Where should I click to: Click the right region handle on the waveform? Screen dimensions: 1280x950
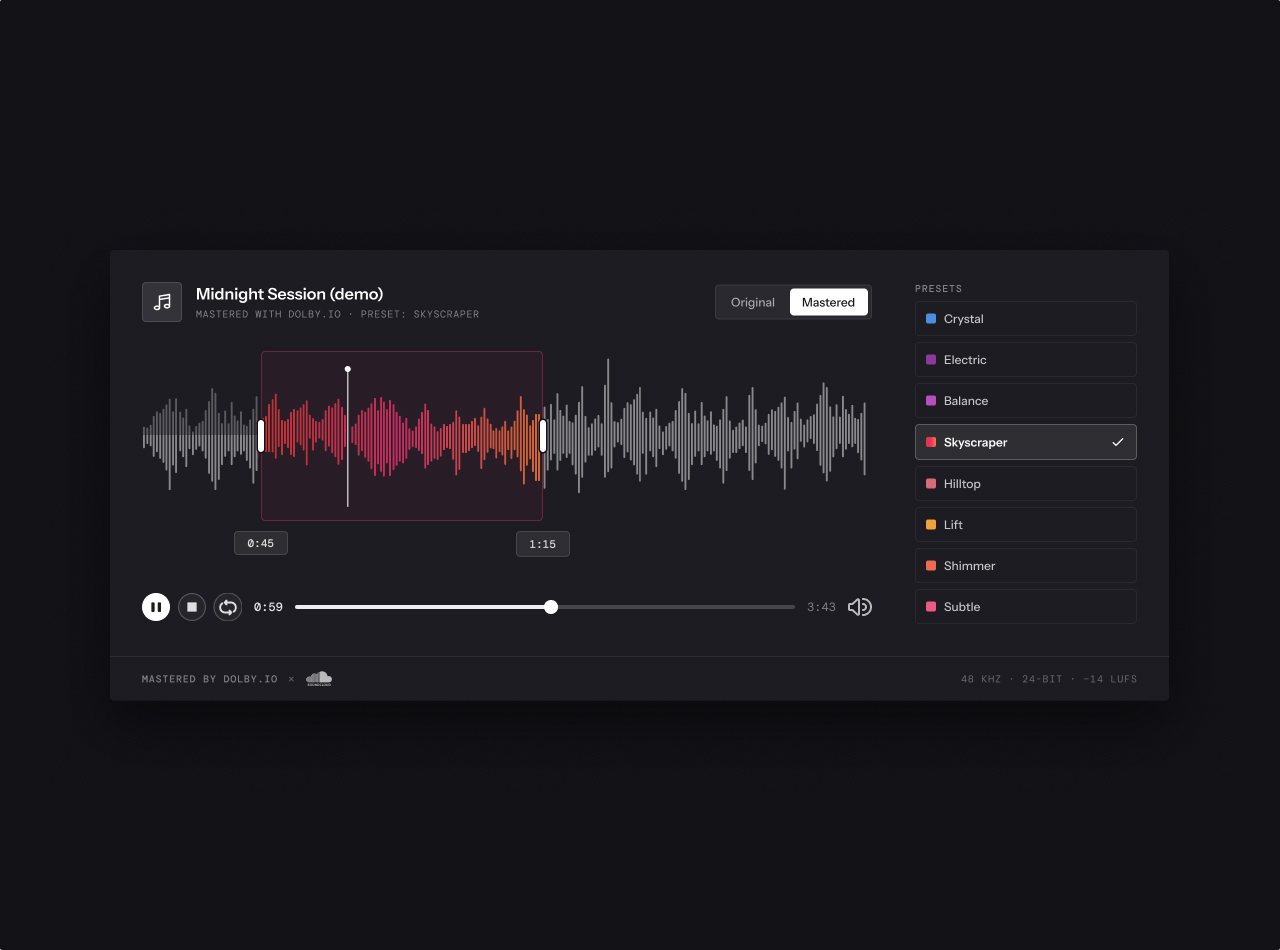[543, 436]
